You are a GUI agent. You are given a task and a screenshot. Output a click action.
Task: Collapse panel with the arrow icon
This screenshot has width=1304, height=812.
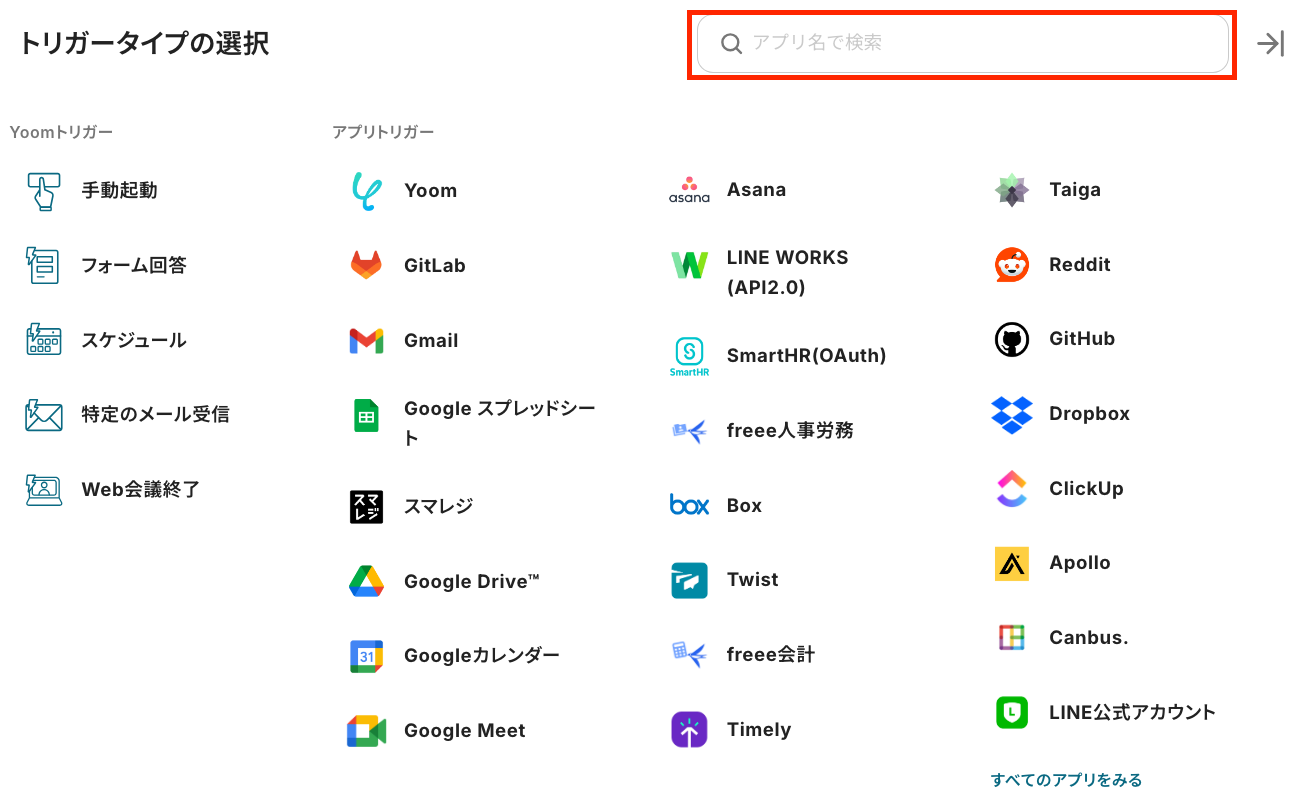coord(1270,44)
